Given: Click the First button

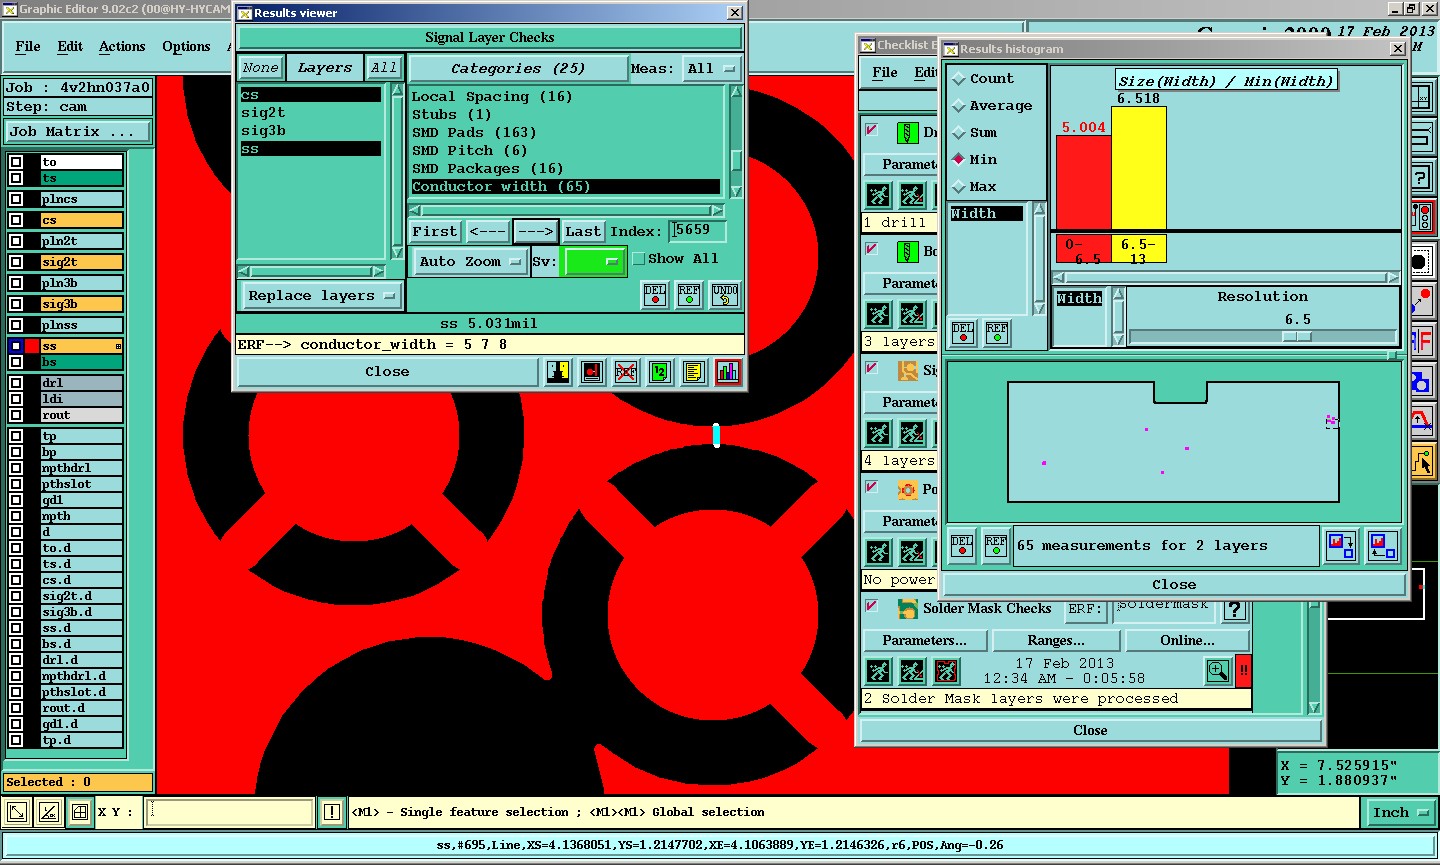Looking at the screenshot, I should click(435, 231).
